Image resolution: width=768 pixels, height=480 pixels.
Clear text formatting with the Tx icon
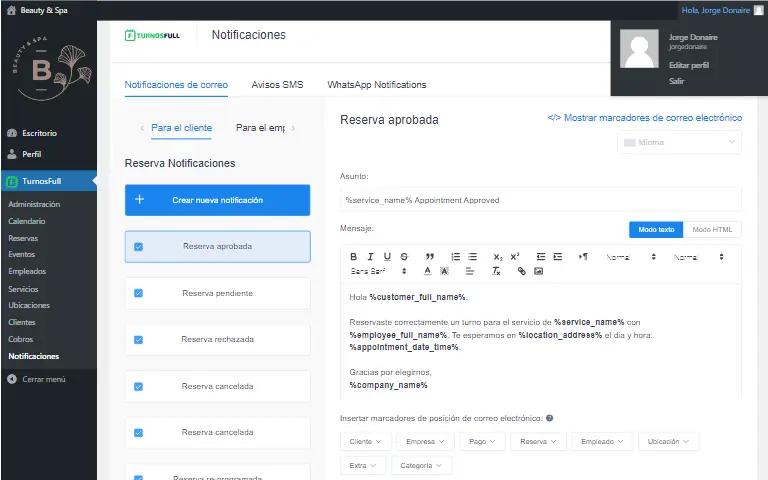(496, 271)
